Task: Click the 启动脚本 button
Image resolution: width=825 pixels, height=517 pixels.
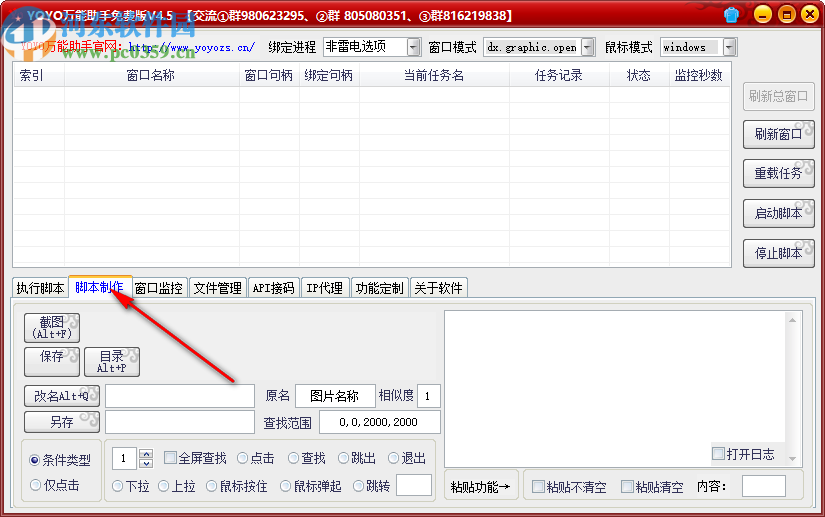Action: 778,214
